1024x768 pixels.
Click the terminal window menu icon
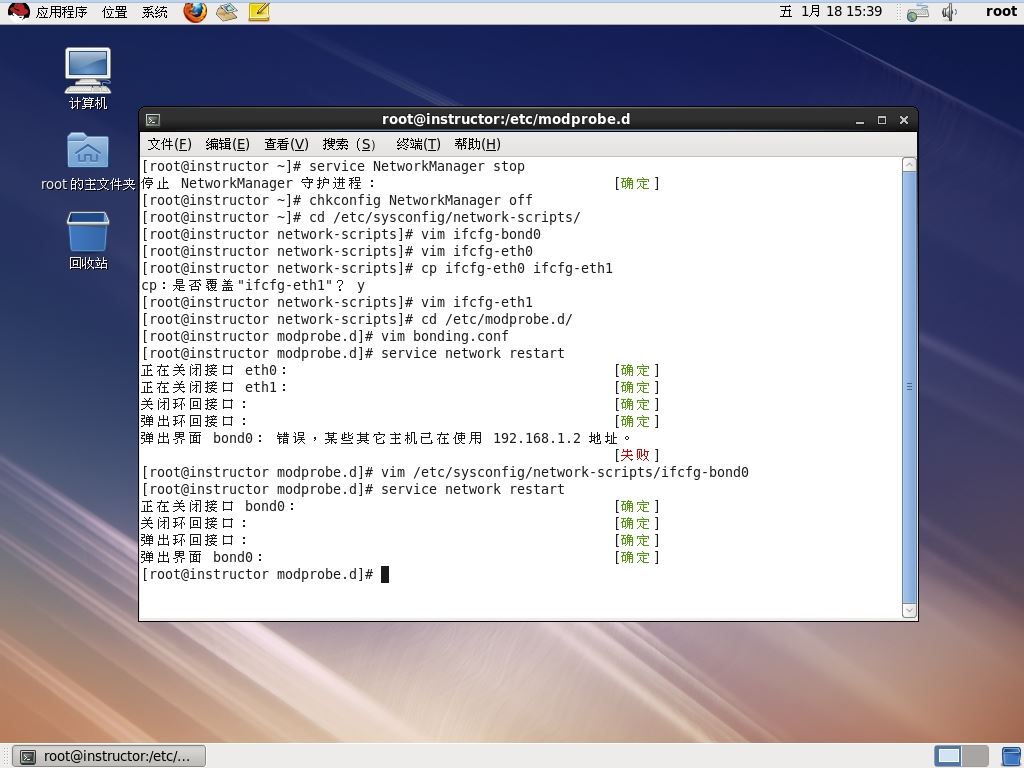pyautogui.click(x=153, y=120)
